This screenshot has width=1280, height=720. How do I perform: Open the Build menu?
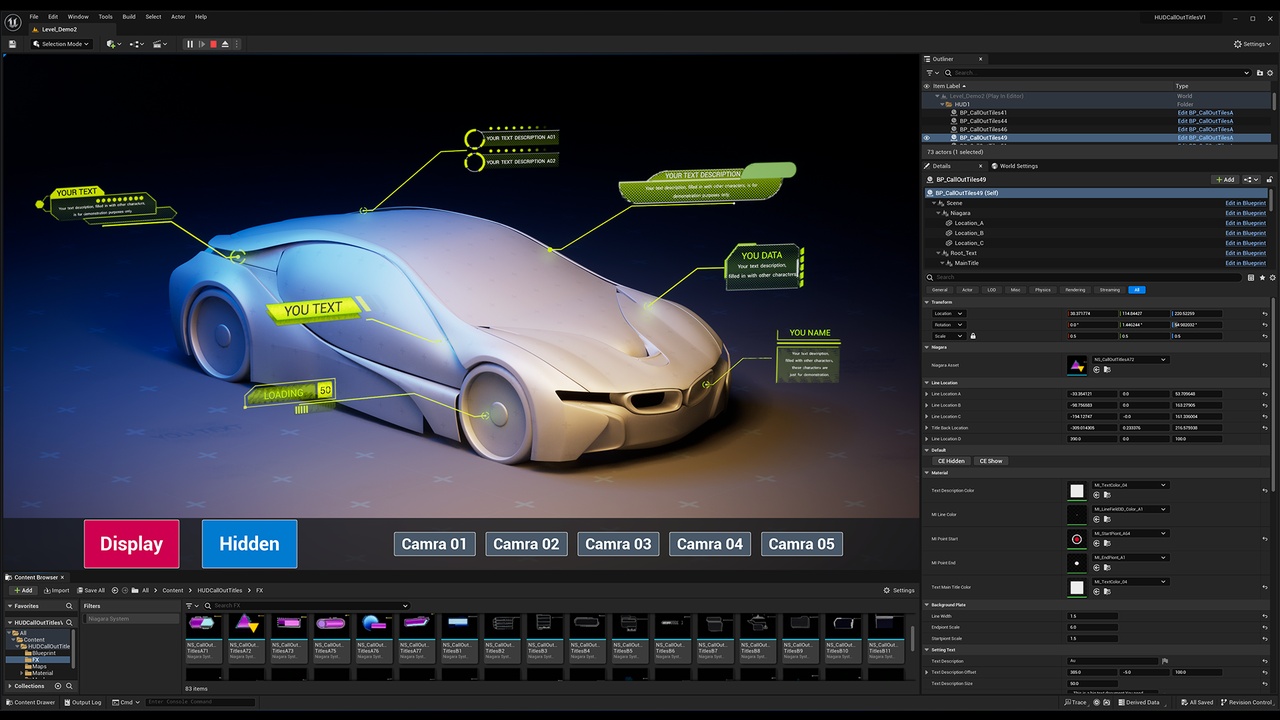129,17
